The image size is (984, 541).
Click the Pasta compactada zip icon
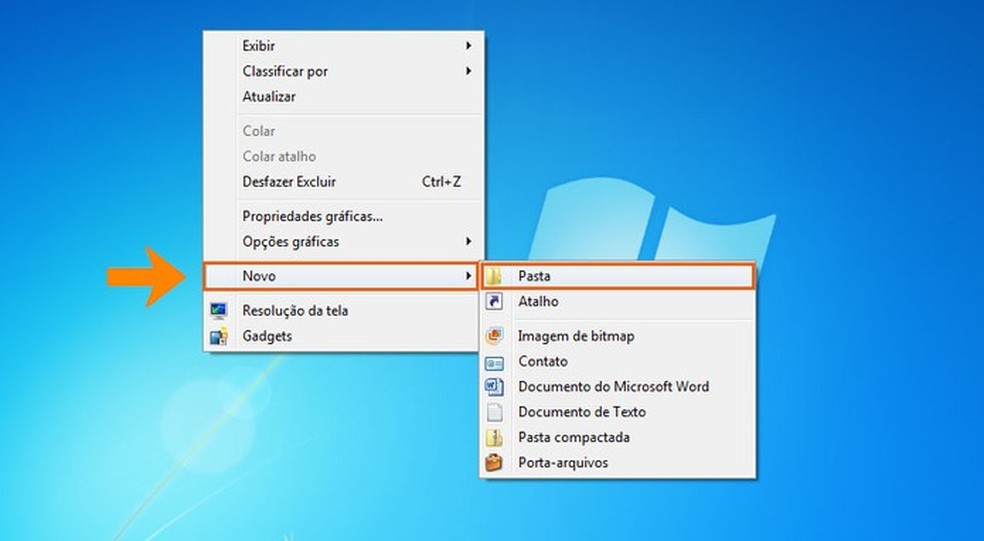[x=494, y=437]
